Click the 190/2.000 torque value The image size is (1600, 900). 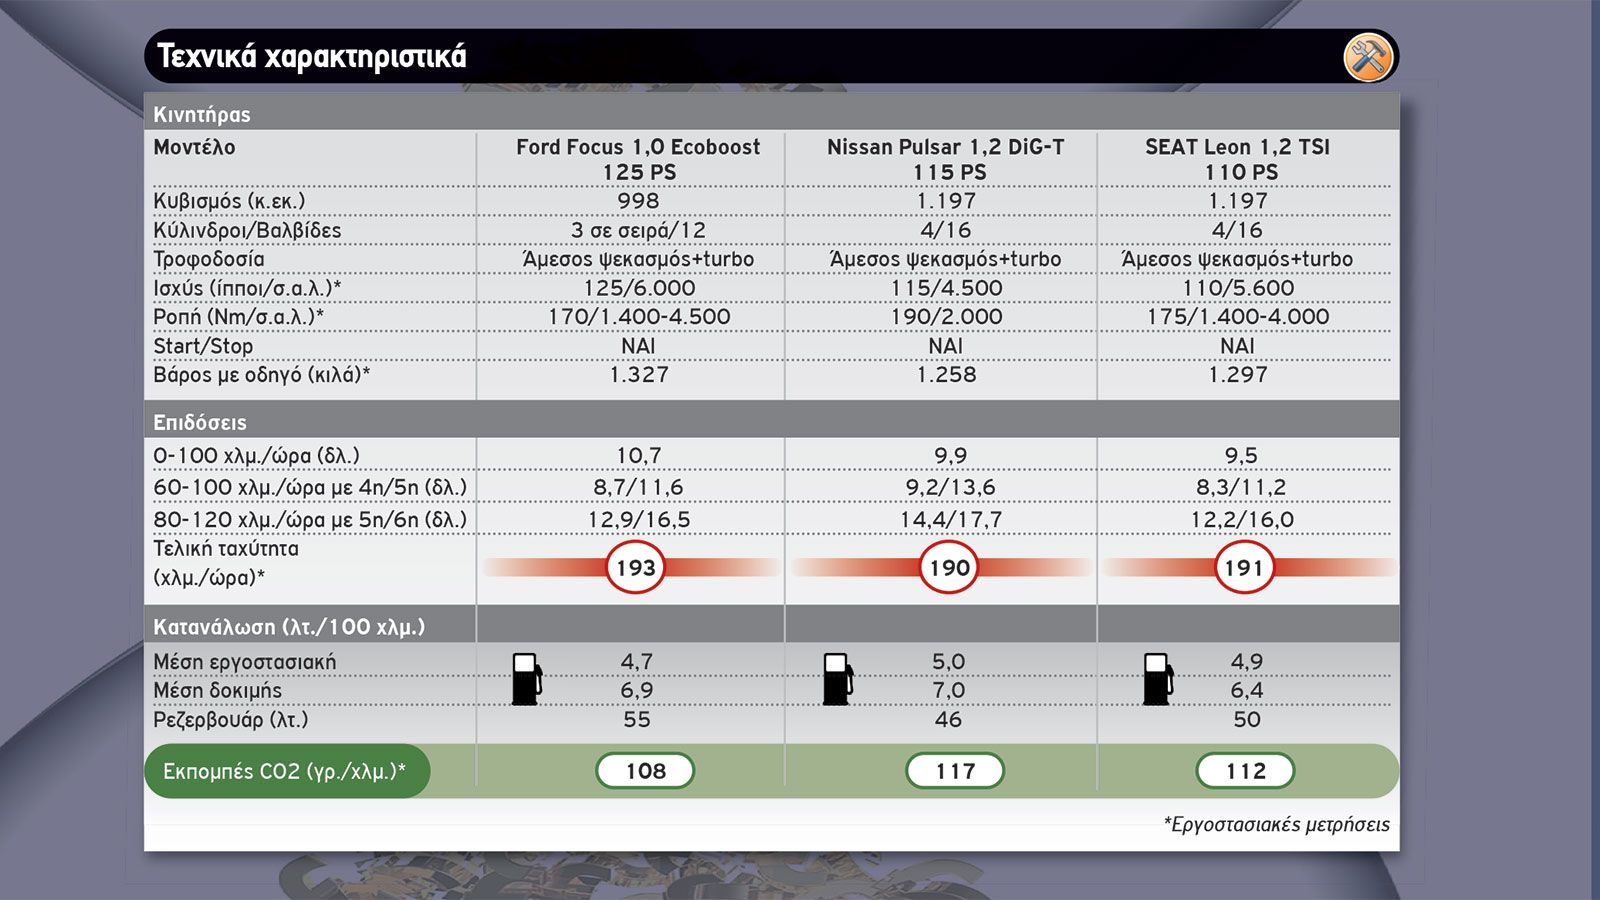click(946, 317)
